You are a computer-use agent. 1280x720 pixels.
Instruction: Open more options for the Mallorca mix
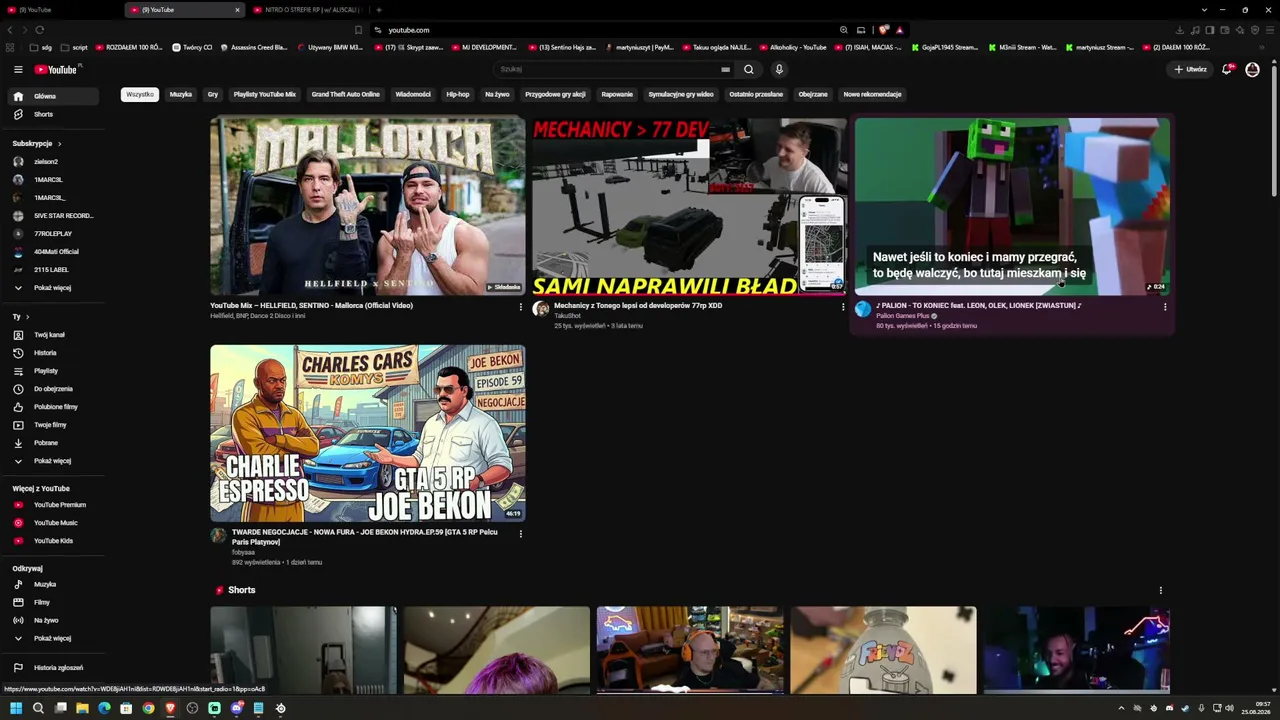520,307
